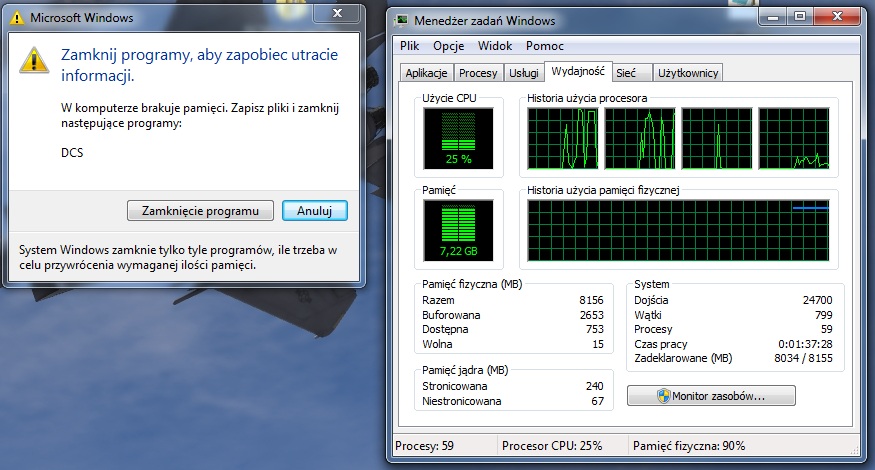Screen dimensions: 875x470
Task: Click the first CPU core history graph
Action: (562, 138)
